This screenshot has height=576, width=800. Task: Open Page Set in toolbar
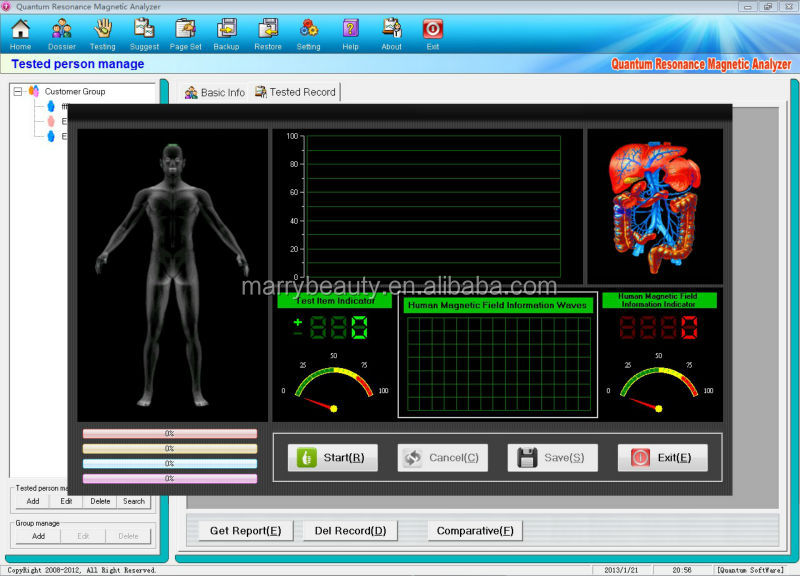[x=185, y=30]
